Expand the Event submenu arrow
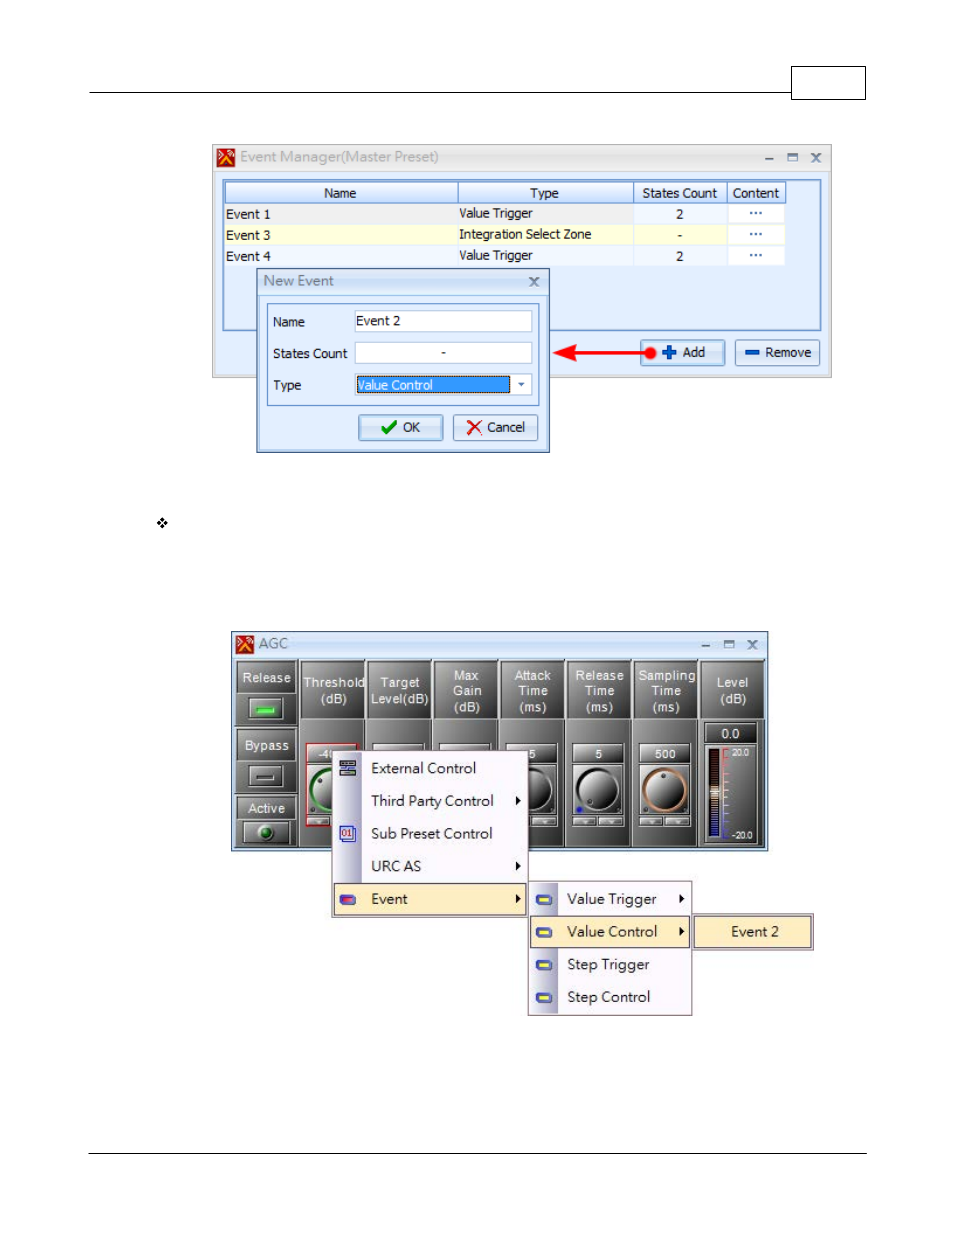Image resolution: width=954 pixels, height=1235 pixels. click(518, 899)
